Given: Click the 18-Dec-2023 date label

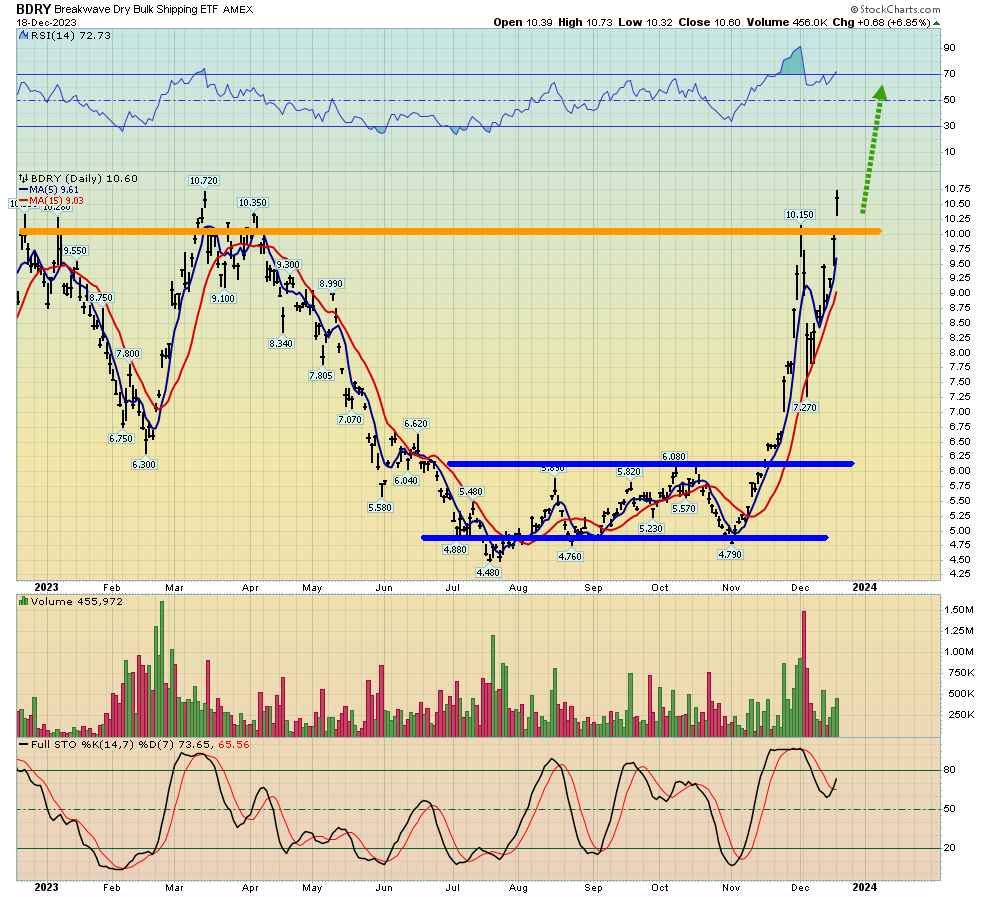Looking at the screenshot, I should [46, 23].
